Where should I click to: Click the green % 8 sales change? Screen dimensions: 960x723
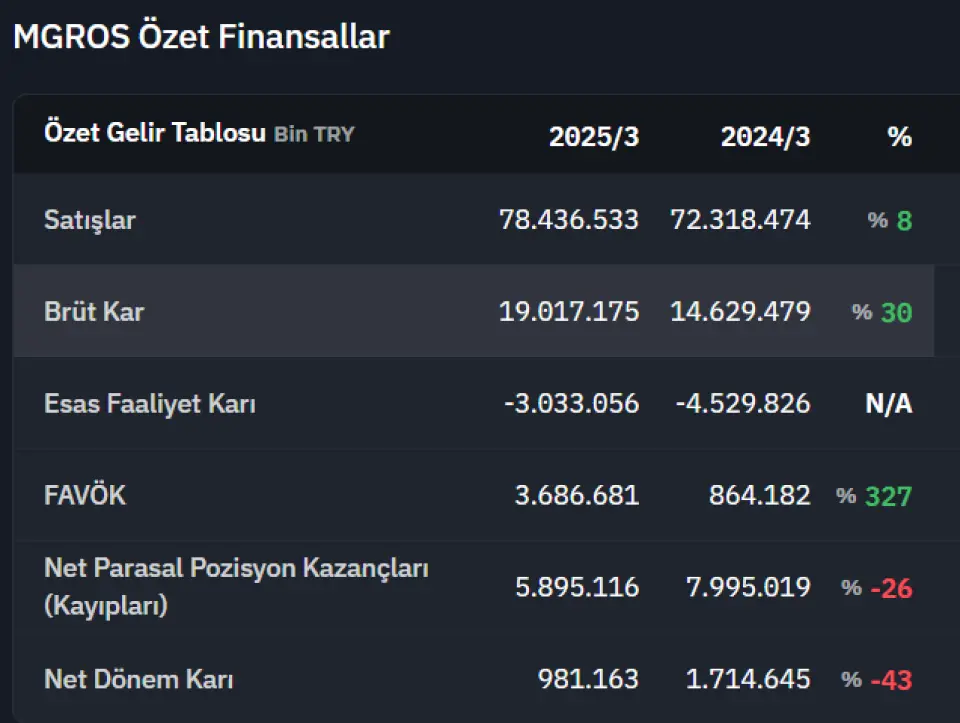click(x=890, y=220)
